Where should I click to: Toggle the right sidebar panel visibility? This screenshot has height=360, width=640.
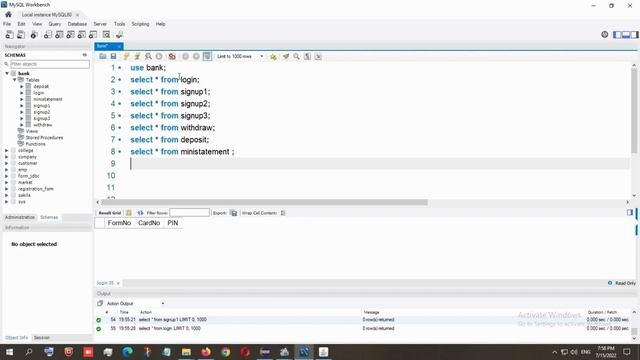click(634, 35)
